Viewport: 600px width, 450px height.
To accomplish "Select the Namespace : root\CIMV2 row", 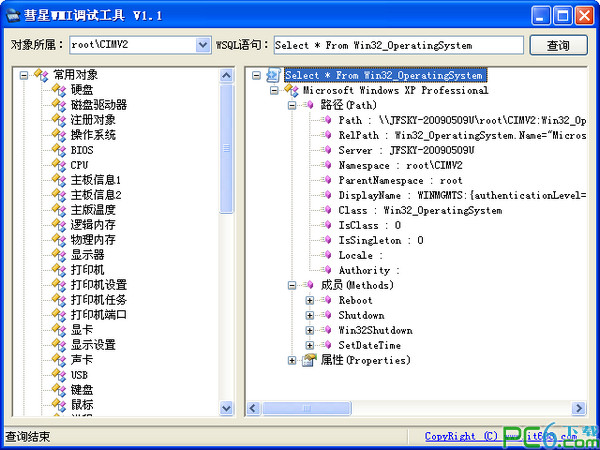I will [400, 165].
